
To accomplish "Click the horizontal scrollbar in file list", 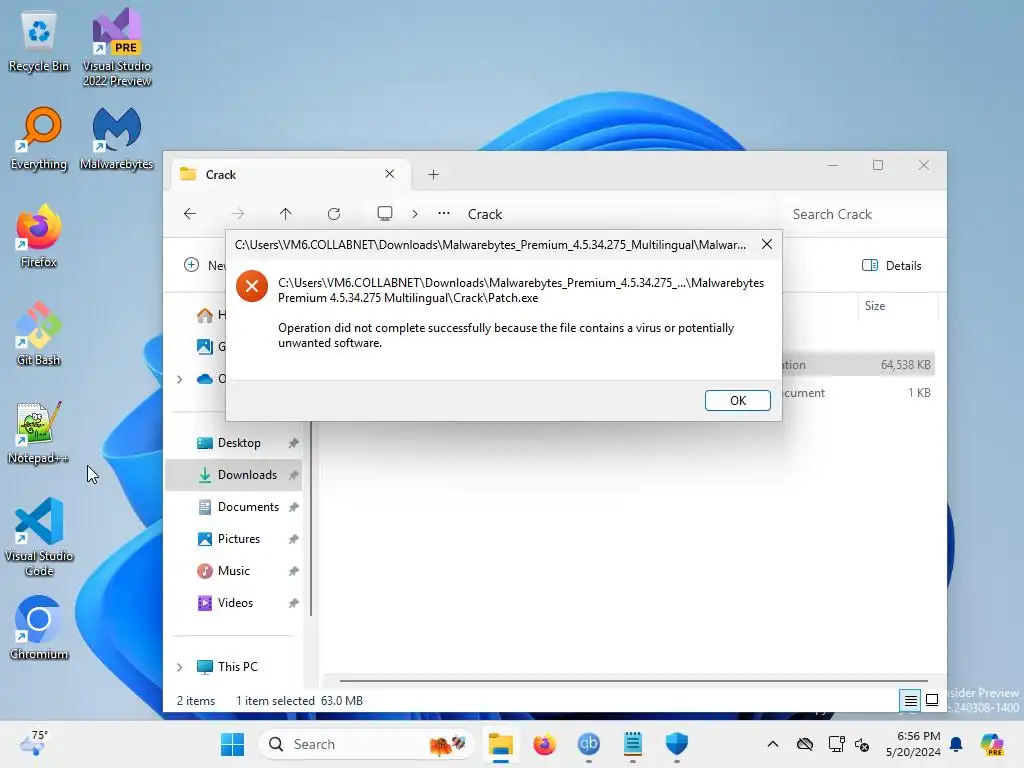I will coord(633,680).
